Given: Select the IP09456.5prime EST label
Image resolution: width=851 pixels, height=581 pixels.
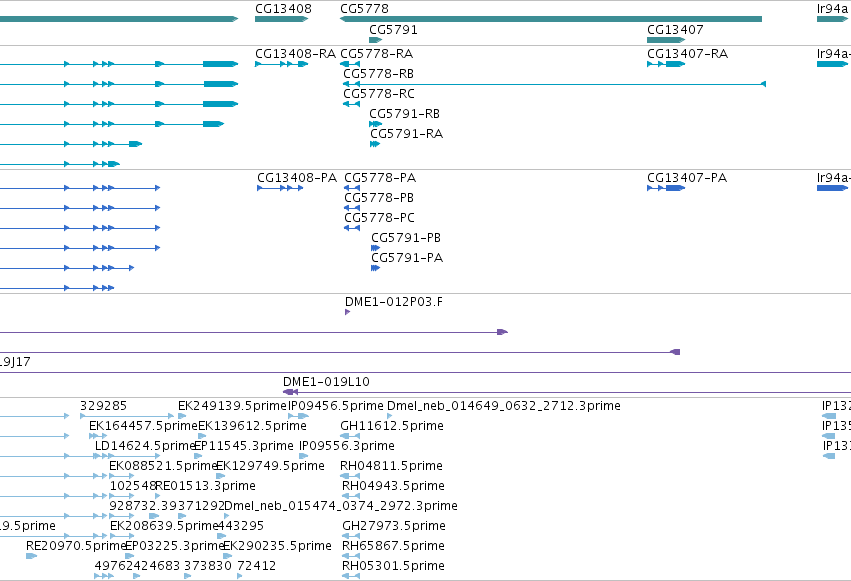Looking at the screenshot, I should tap(335, 406).
